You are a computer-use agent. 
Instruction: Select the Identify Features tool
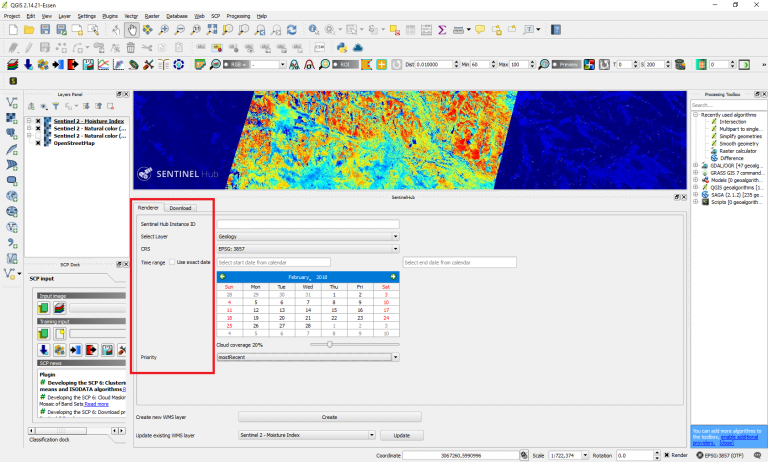[x=313, y=30]
